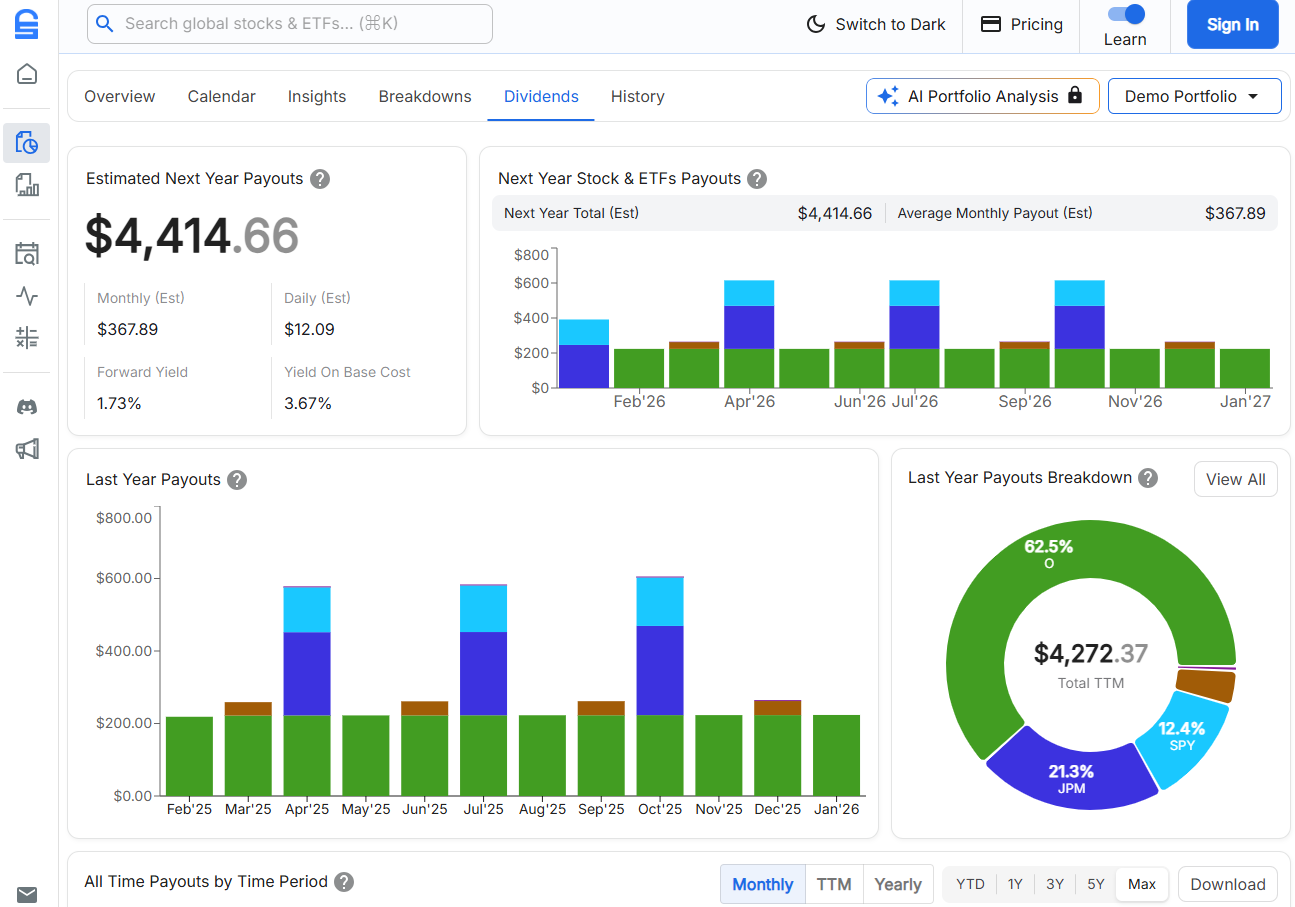The width and height of the screenshot is (1295, 907).
Task: Select the highlighted dividends report sidebar icon
Action: coord(26,142)
